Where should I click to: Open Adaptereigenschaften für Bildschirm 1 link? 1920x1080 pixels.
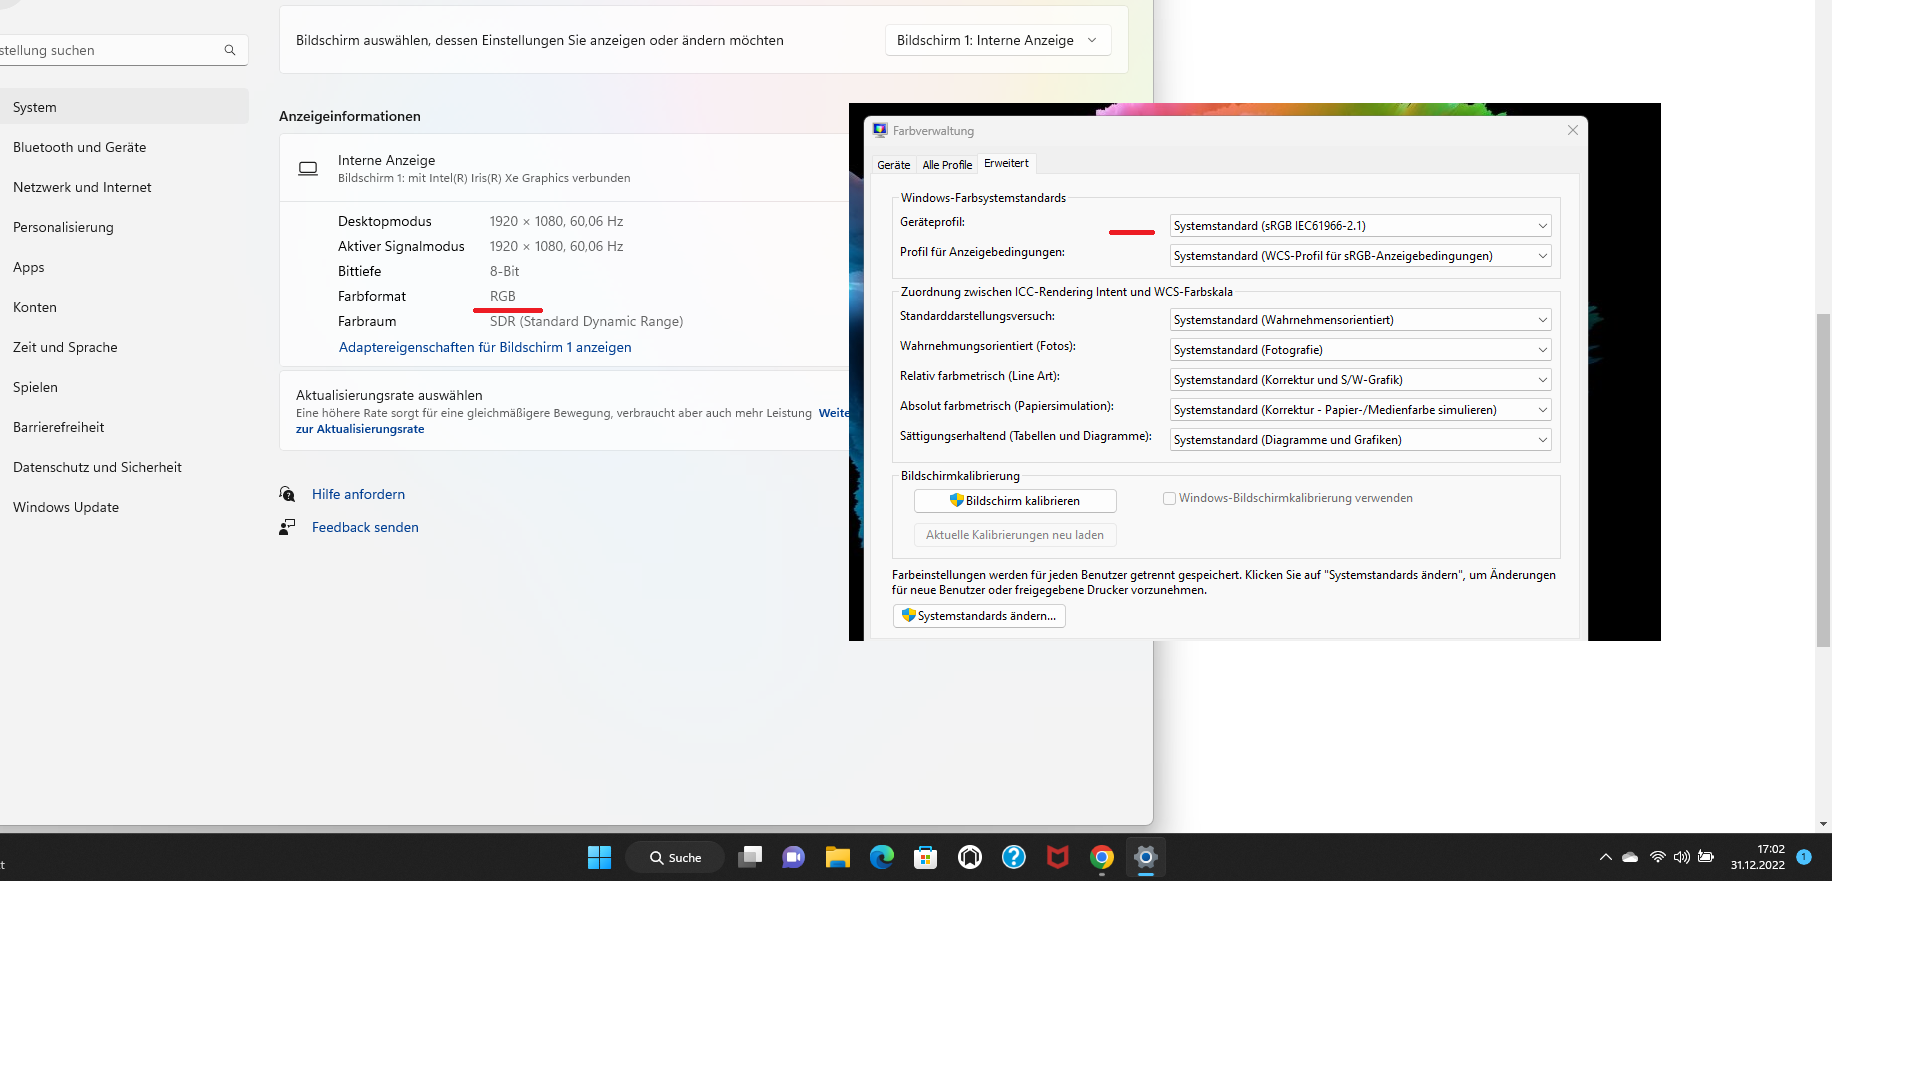click(485, 347)
